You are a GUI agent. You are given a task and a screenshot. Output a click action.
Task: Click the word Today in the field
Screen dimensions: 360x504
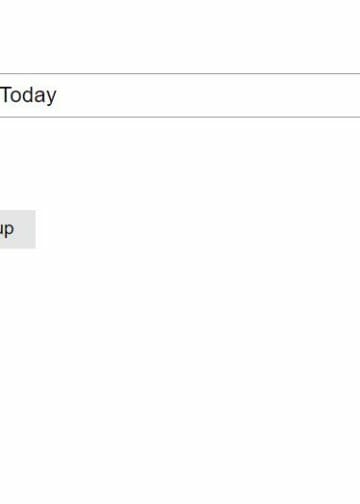point(29,96)
